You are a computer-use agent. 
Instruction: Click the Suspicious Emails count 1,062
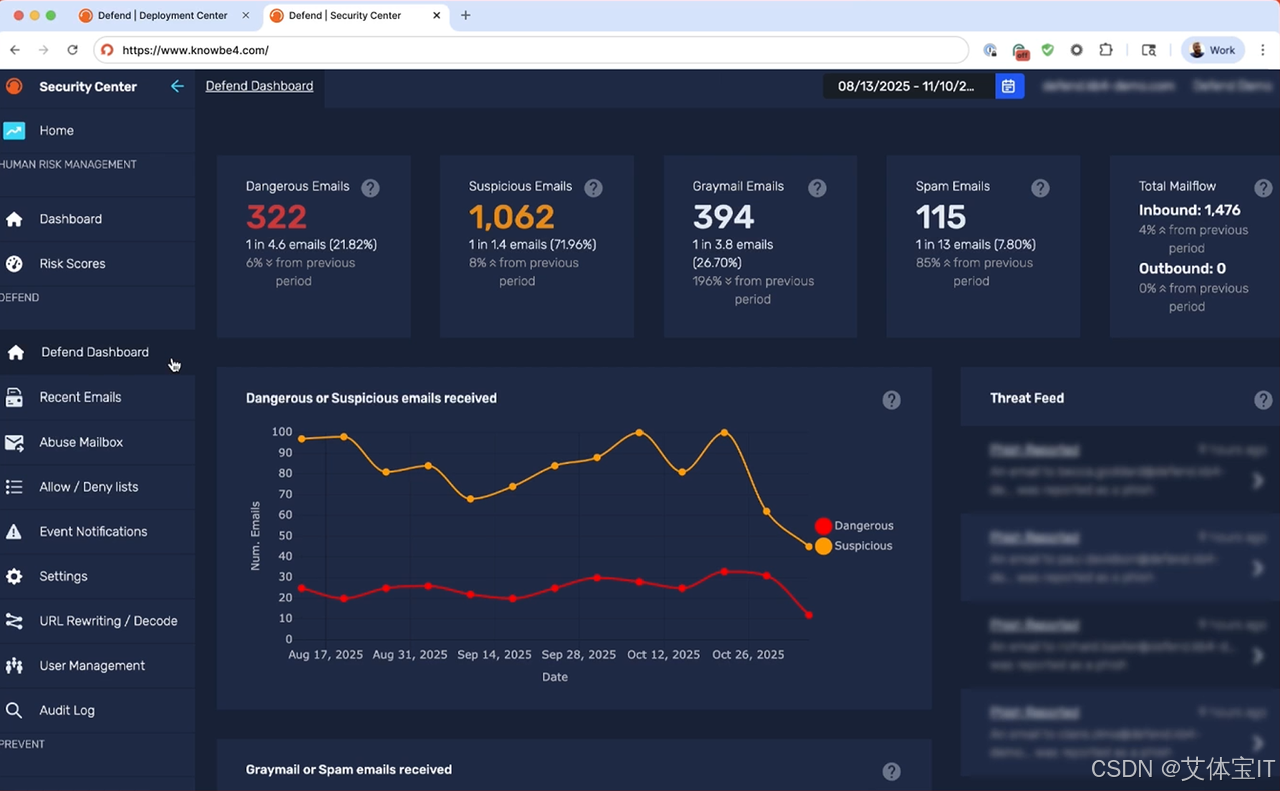pos(511,217)
